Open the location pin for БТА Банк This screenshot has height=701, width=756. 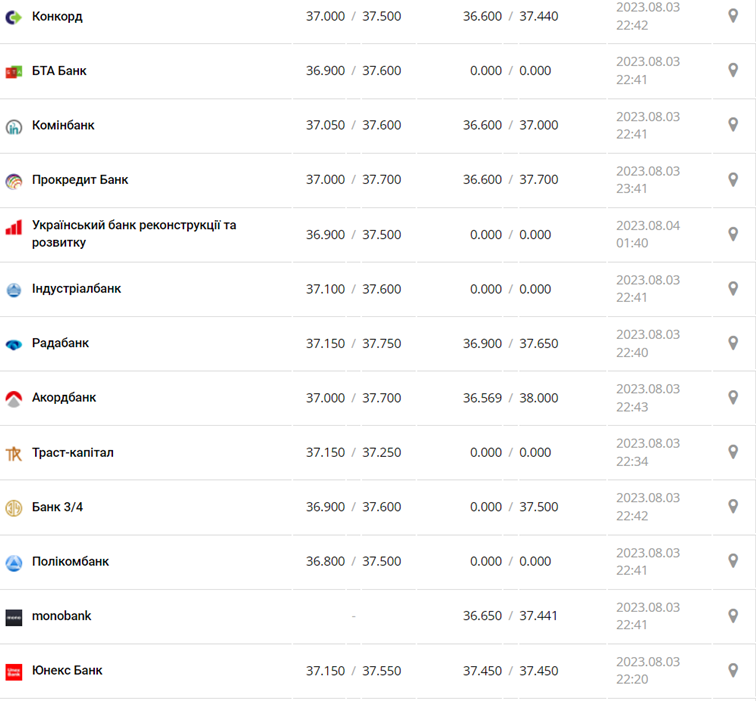pyautogui.click(x=733, y=70)
